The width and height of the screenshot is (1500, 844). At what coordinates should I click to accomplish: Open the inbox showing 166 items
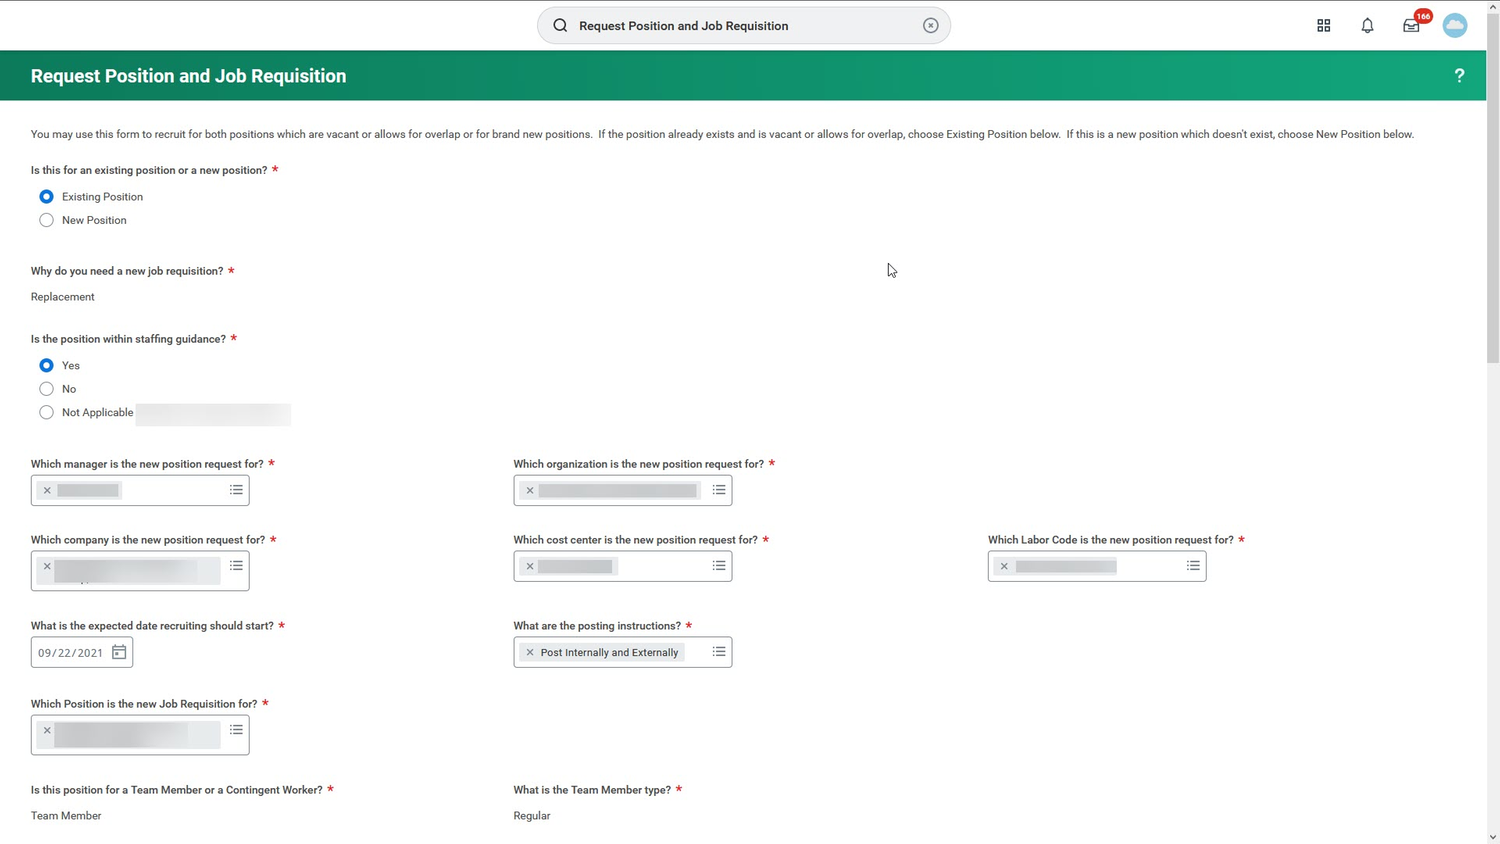[1410, 25]
